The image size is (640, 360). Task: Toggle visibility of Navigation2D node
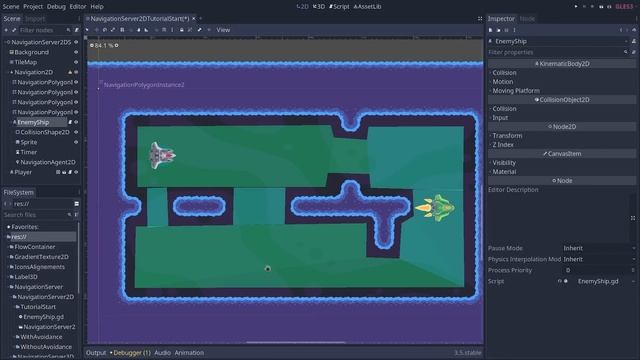coord(76,72)
